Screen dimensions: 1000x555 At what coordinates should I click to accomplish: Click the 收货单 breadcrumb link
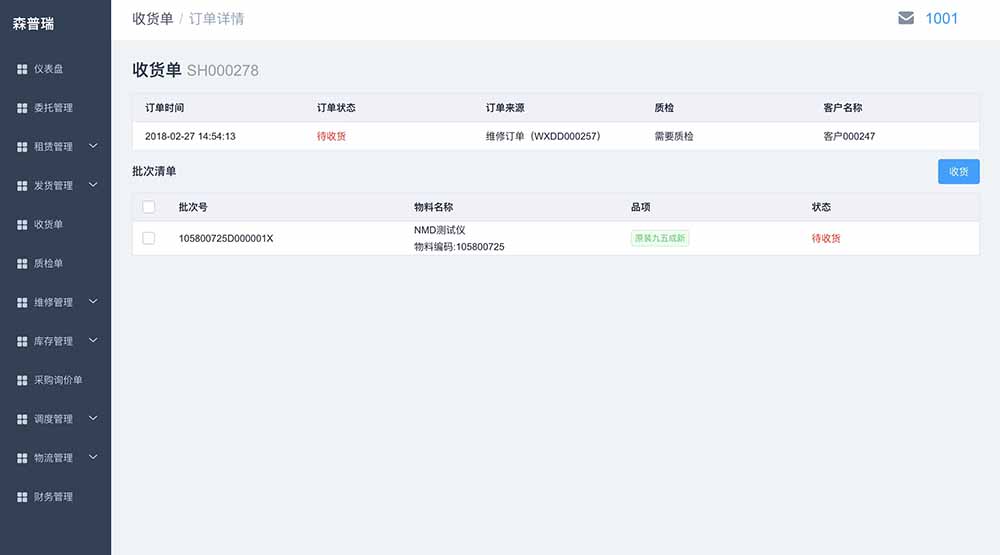pyautogui.click(x=152, y=18)
